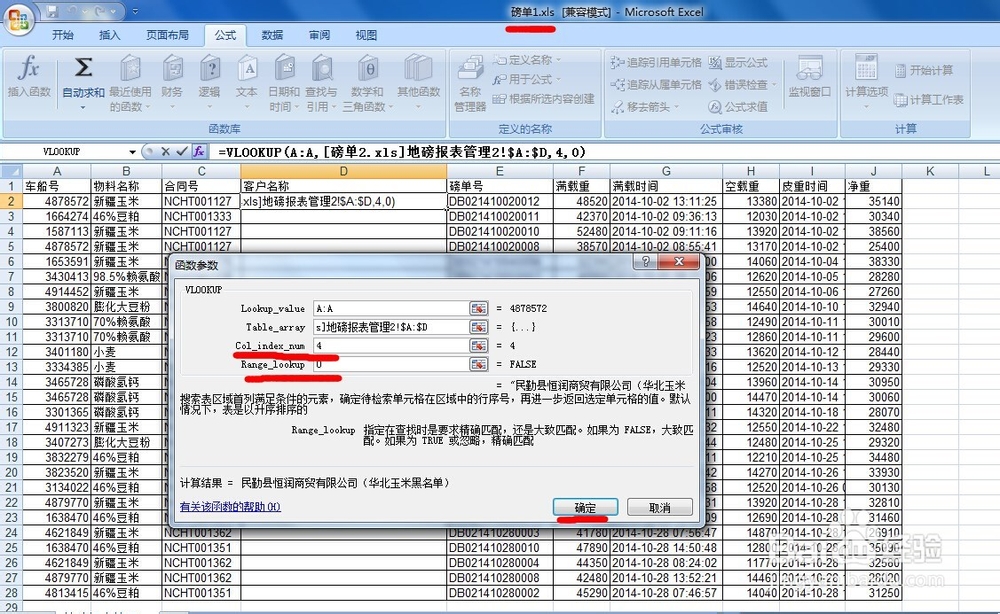This screenshot has width=1000, height=614.
Task: Click the formula bar fx icon
Action: tap(199, 152)
